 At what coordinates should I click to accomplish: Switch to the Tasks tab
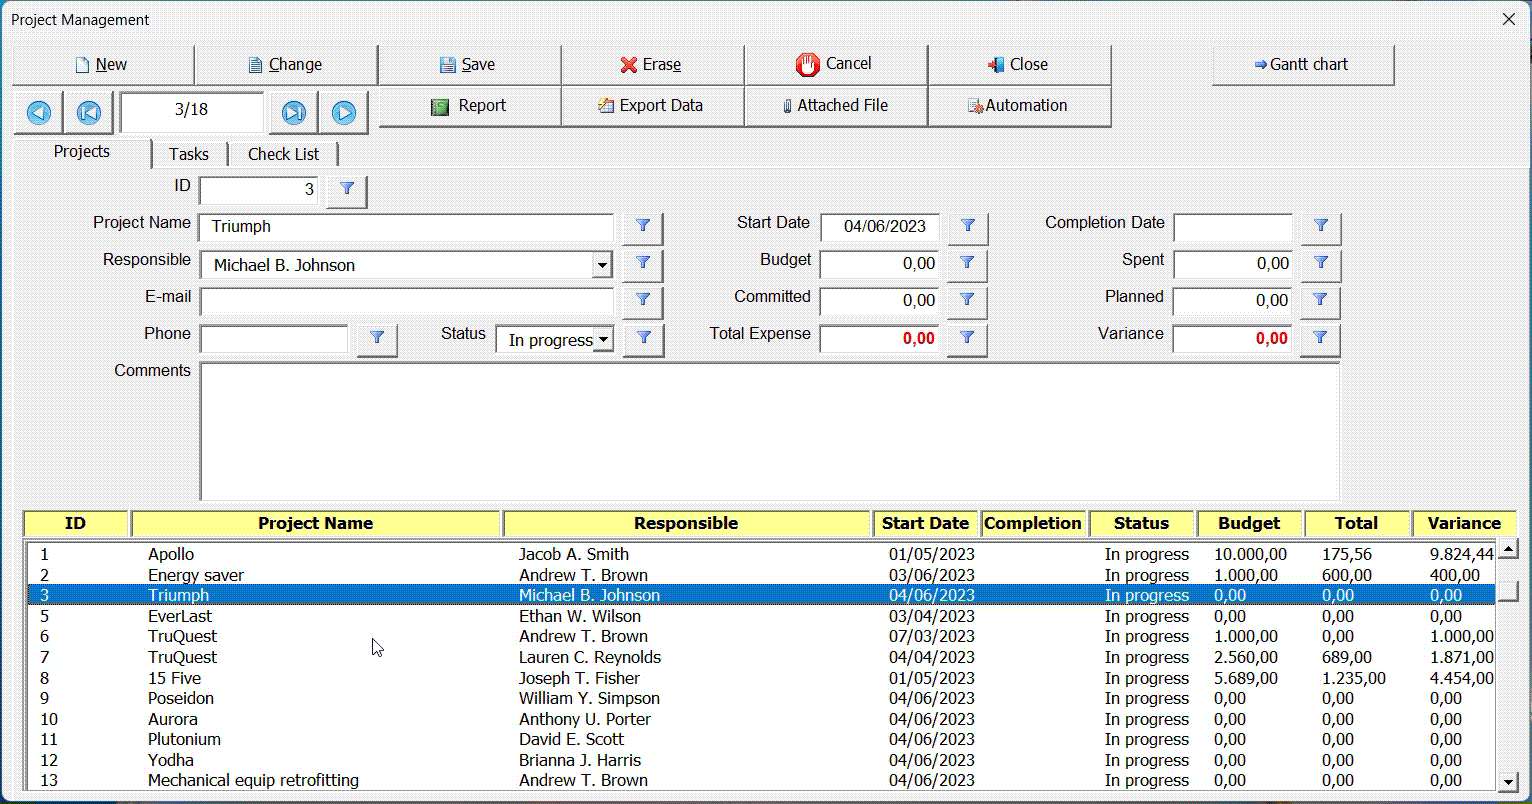[x=189, y=154]
